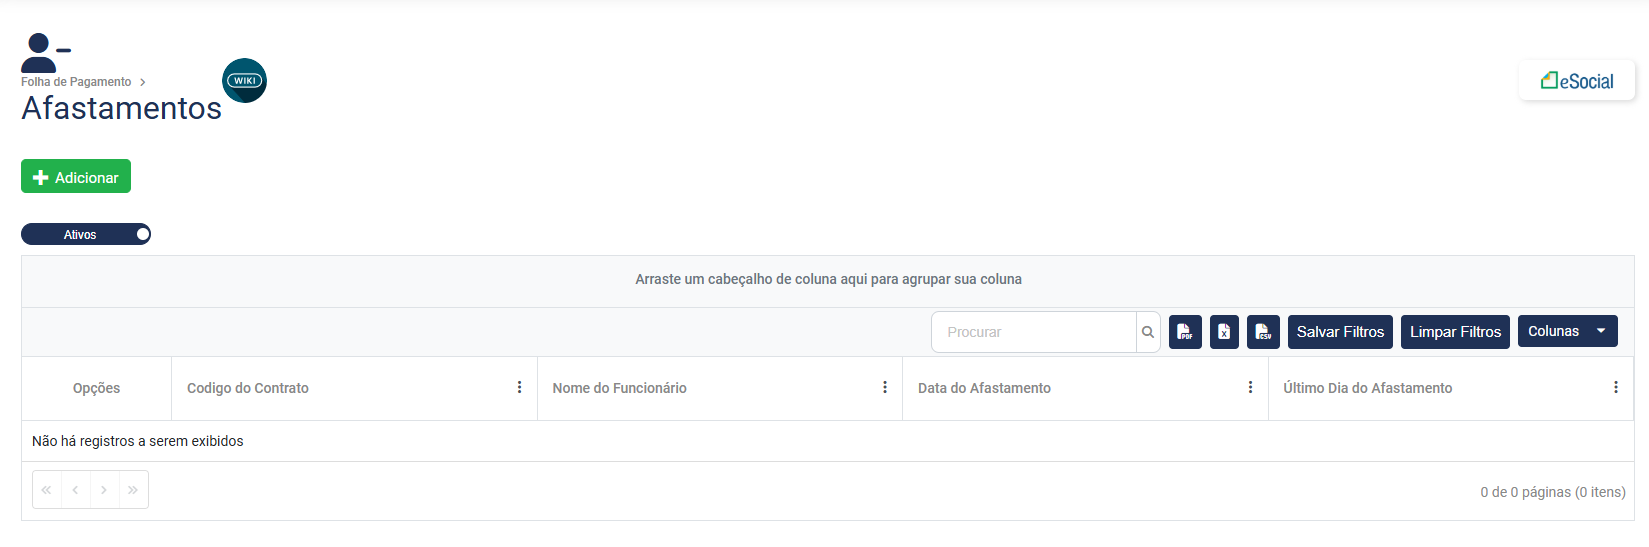Click the column grouping drop area
This screenshot has height=547, width=1649.
[828, 280]
